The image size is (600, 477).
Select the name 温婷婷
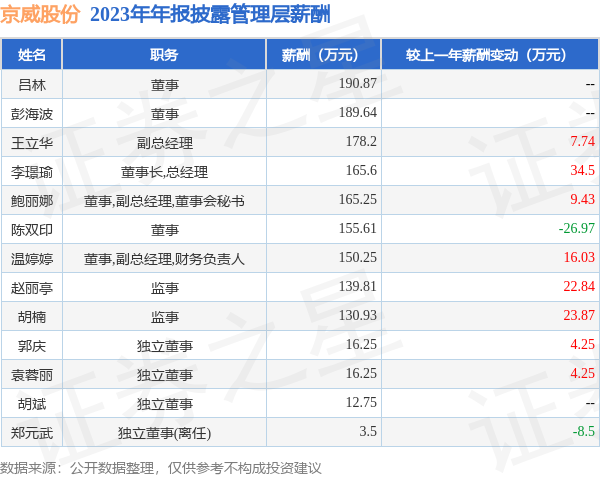[x=32, y=259]
